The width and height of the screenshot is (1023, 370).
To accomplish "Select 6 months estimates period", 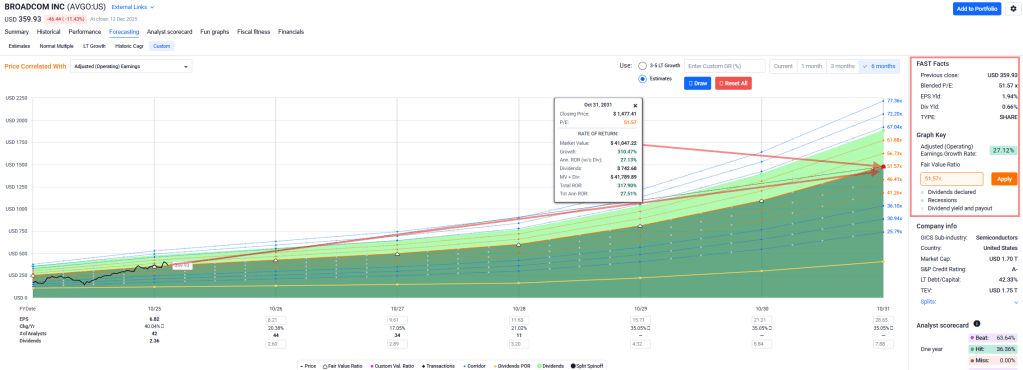I will pyautogui.click(x=878, y=66).
